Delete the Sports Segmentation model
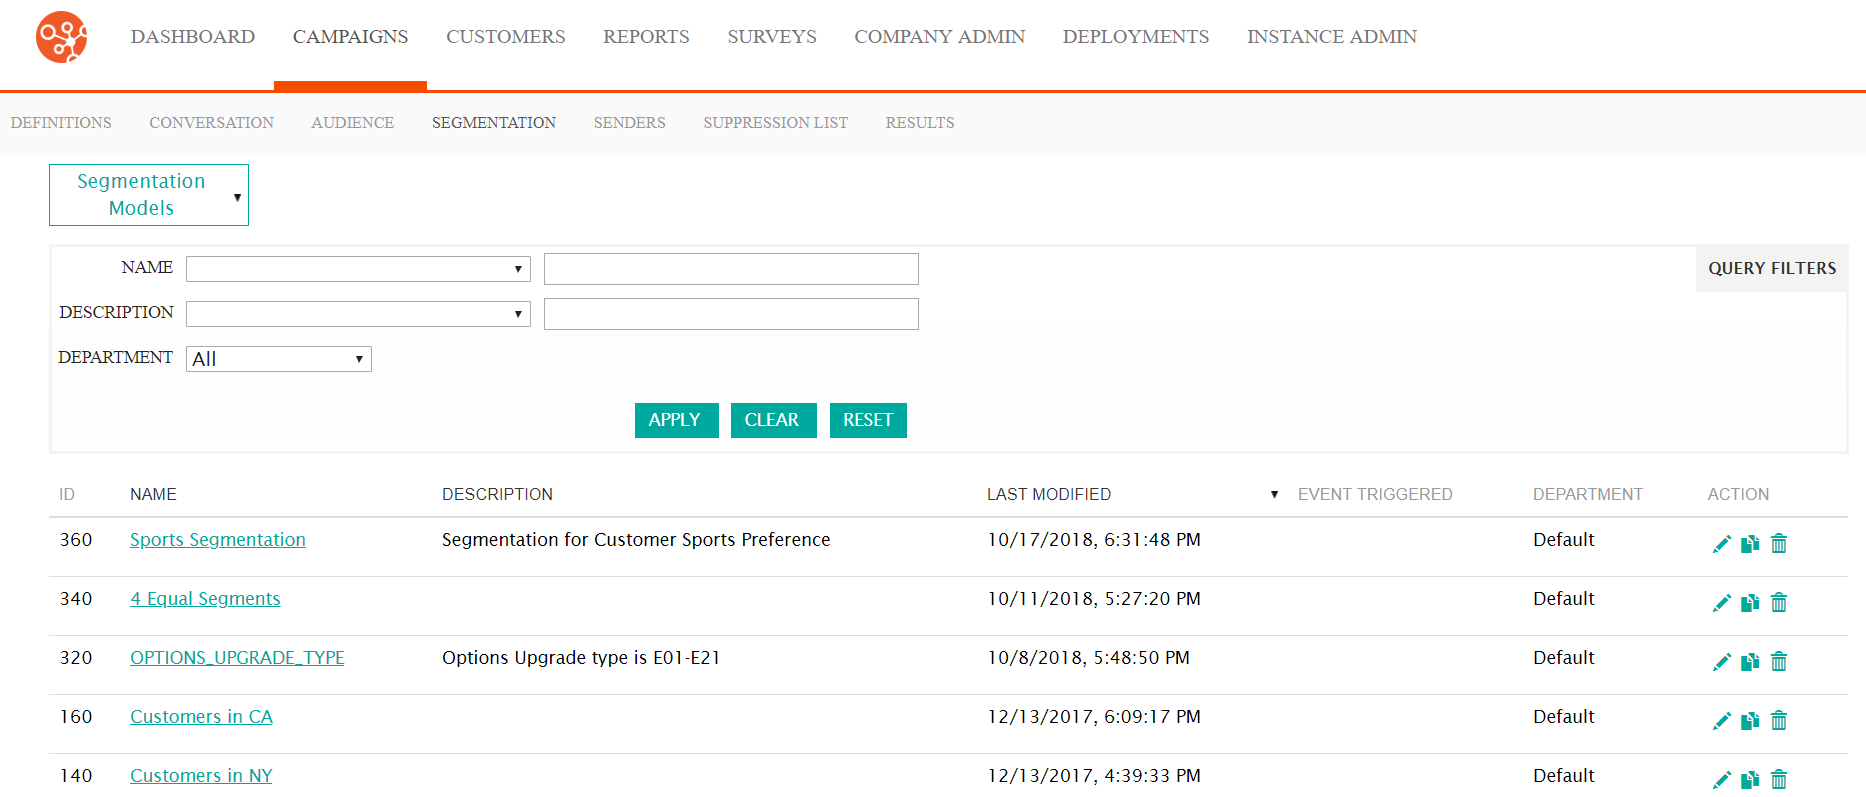The width and height of the screenshot is (1866, 797). point(1779,544)
